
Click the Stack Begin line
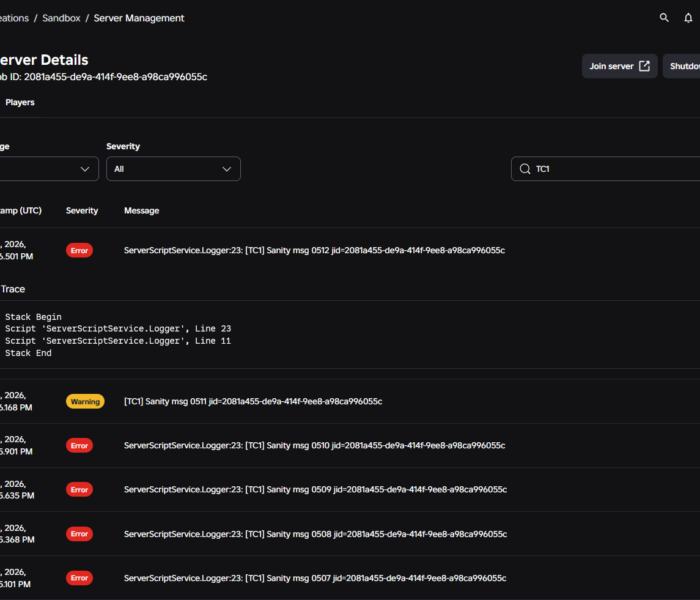pyautogui.click(x=33, y=317)
